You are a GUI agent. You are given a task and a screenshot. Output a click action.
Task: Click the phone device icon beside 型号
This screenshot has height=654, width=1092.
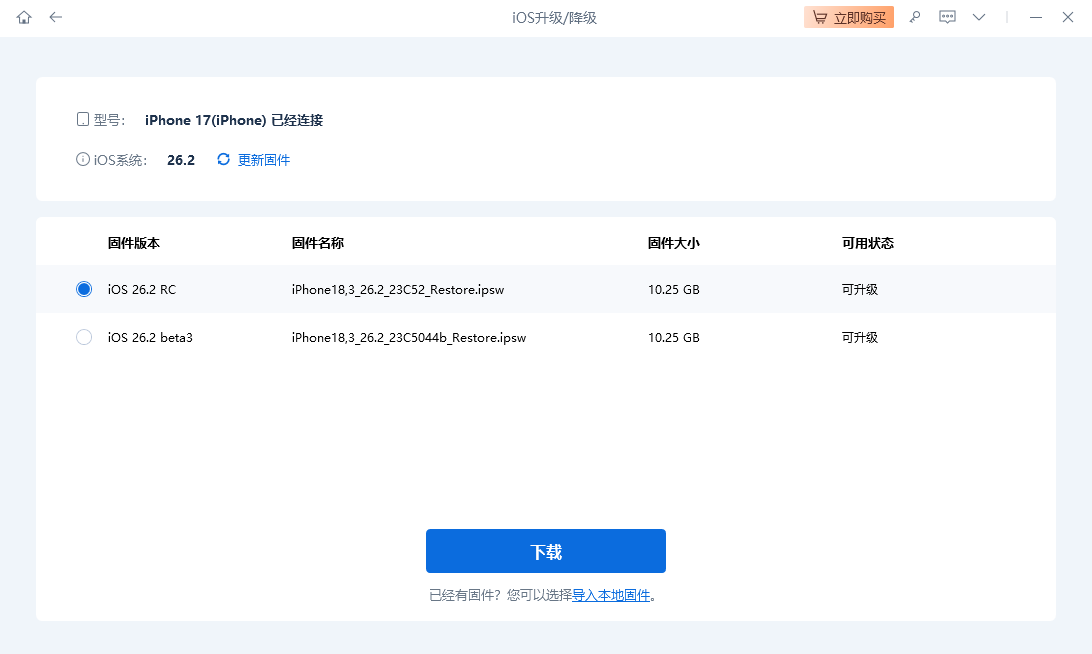tap(82, 118)
